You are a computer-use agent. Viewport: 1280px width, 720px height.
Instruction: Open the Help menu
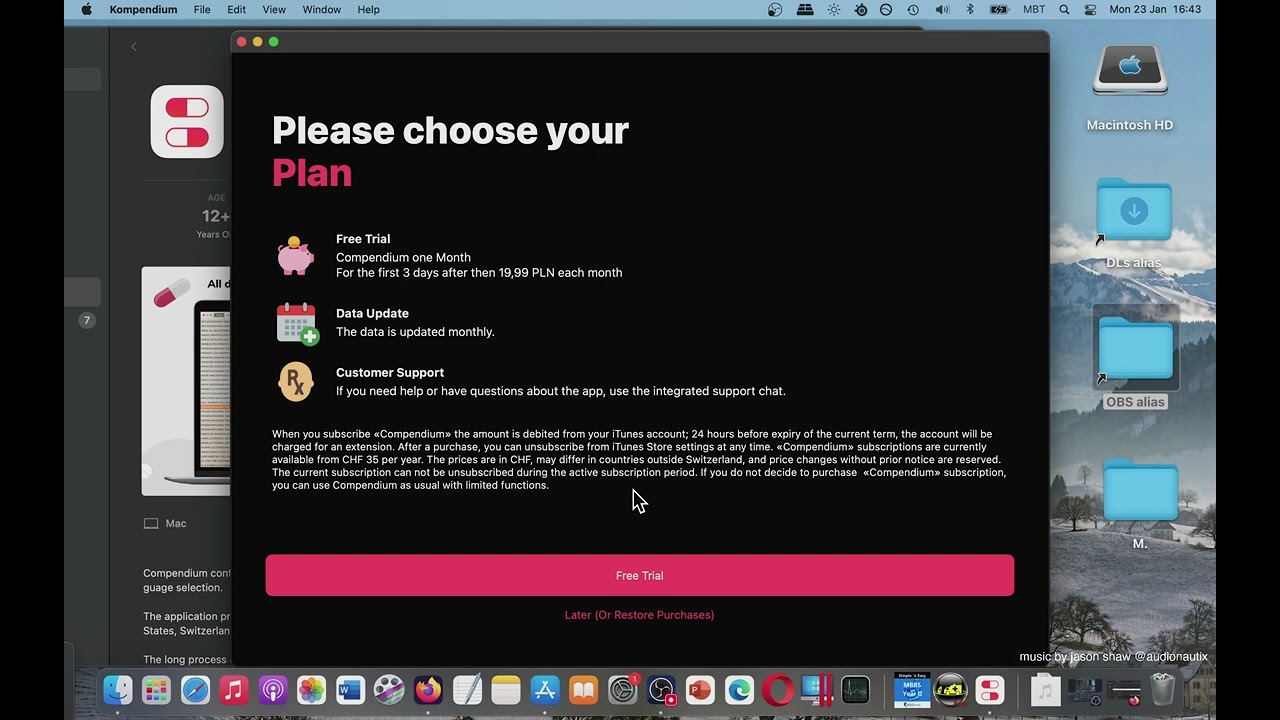coord(368,9)
